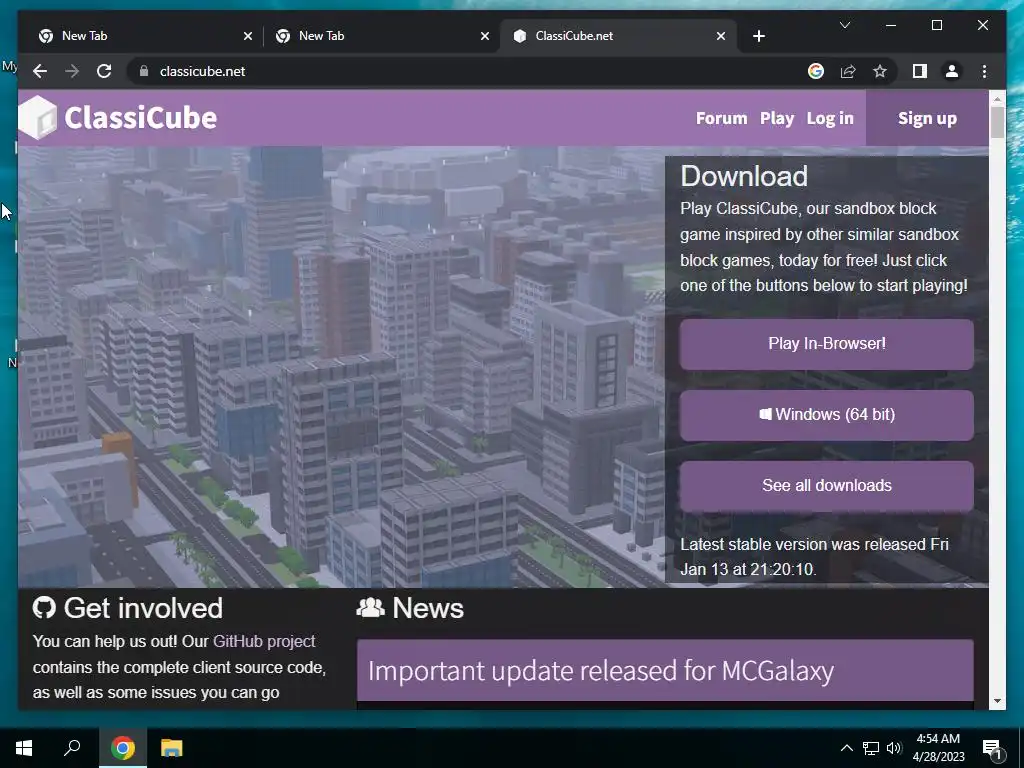Click Chrome icon in the taskbar
This screenshot has width=1024, height=768.
[122, 748]
